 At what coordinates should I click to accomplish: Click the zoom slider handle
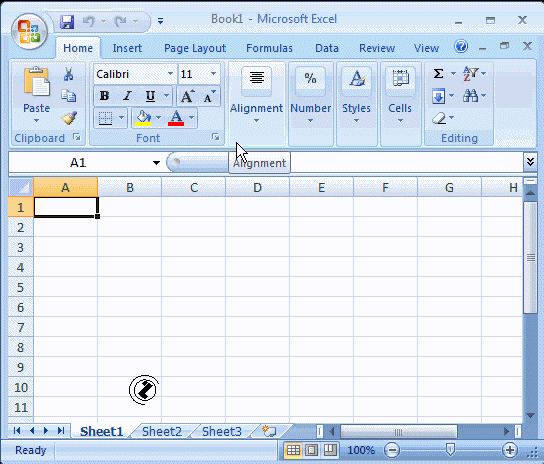click(450, 450)
